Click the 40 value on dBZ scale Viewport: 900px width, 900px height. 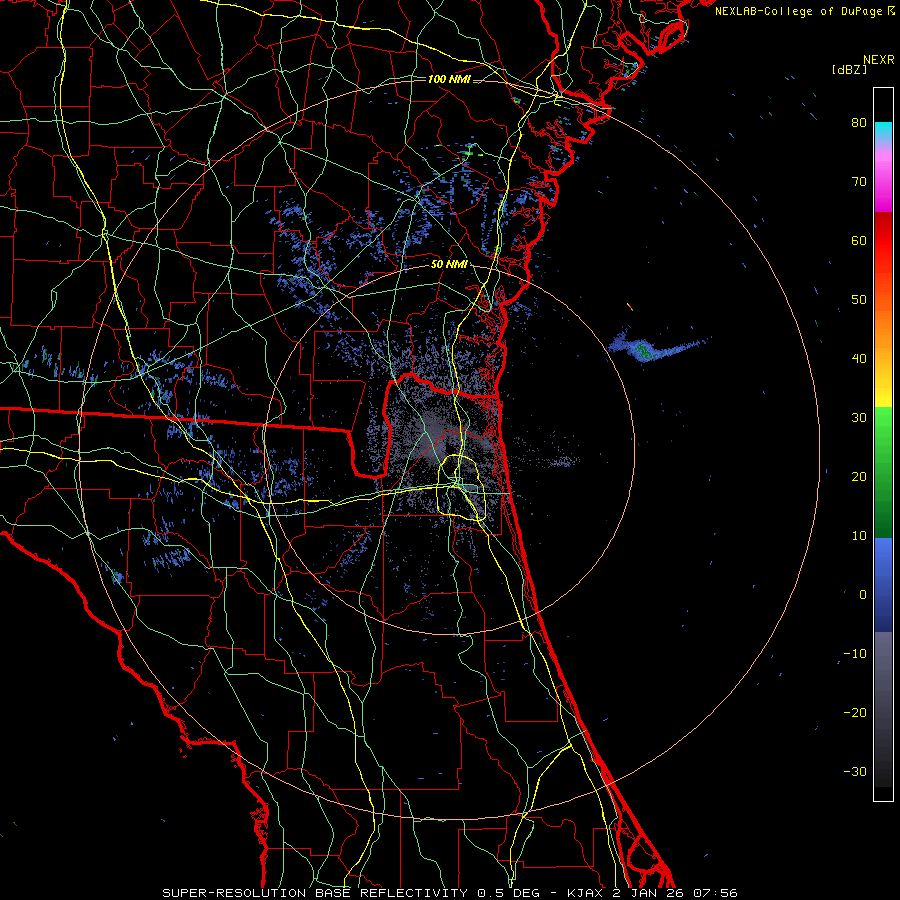(x=859, y=359)
